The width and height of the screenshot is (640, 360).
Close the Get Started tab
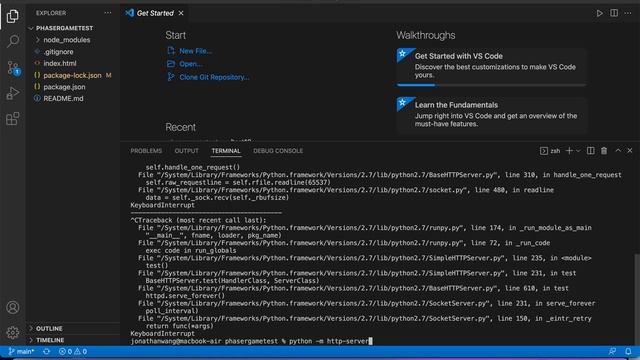pyautogui.click(x=181, y=13)
